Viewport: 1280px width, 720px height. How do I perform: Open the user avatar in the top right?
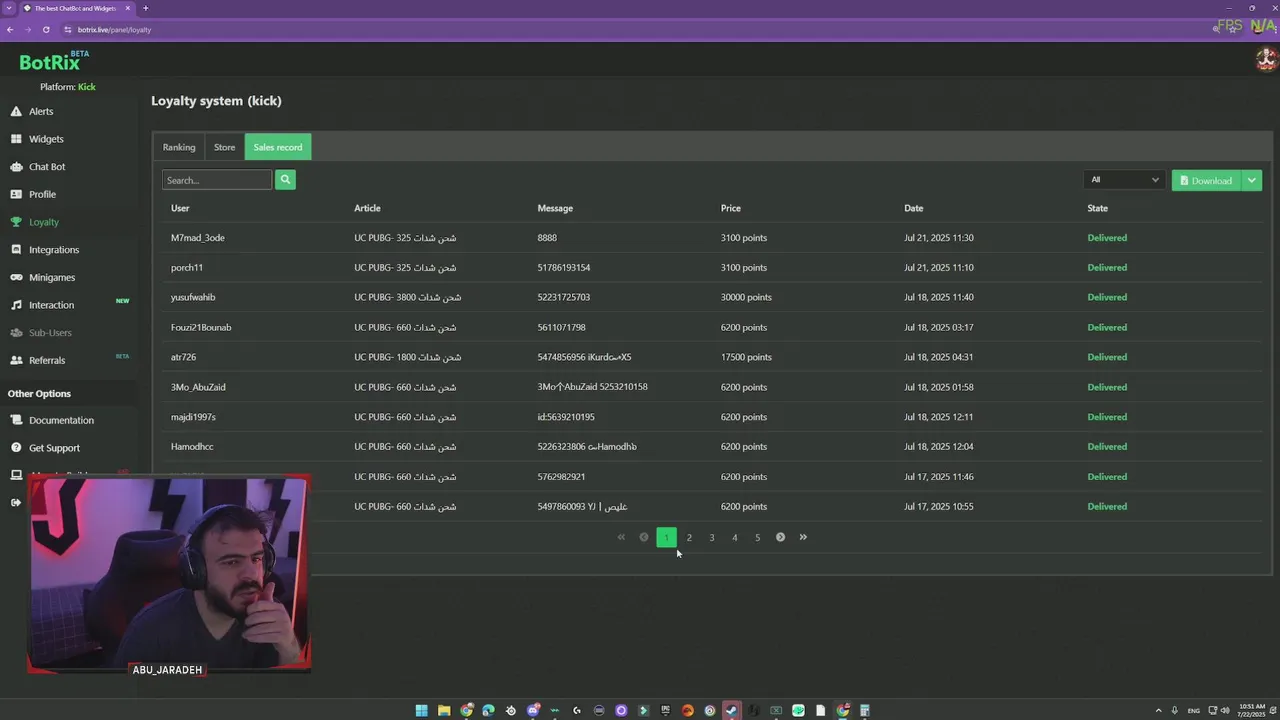point(1266,60)
